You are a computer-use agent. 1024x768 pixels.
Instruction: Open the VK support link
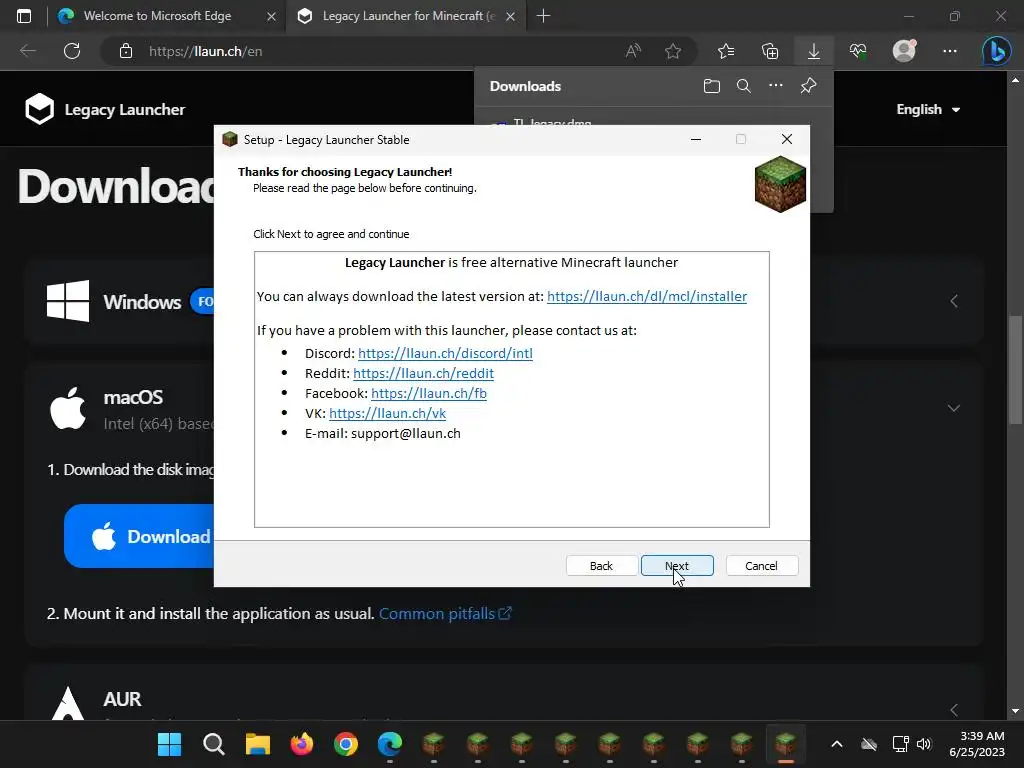387,413
